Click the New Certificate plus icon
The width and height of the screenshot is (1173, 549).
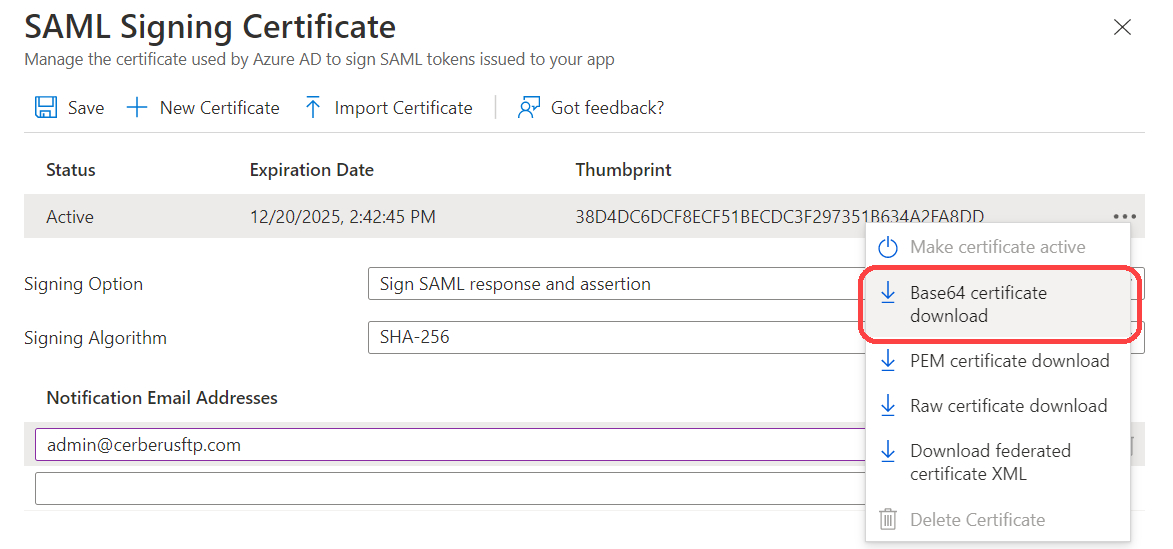tap(137, 108)
